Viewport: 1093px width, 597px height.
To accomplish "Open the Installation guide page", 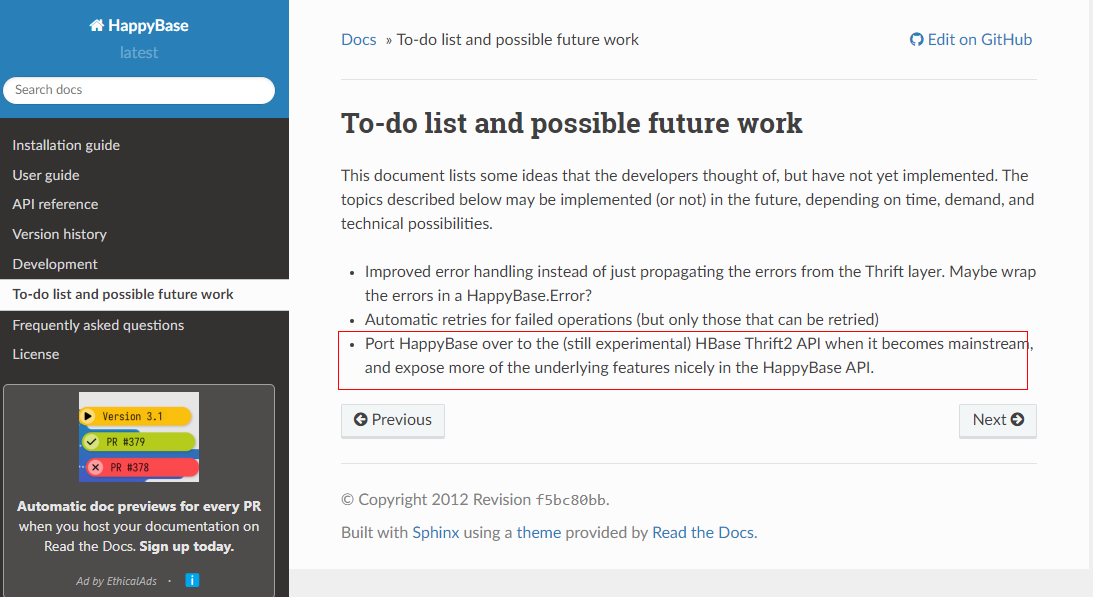I will [x=66, y=145].
